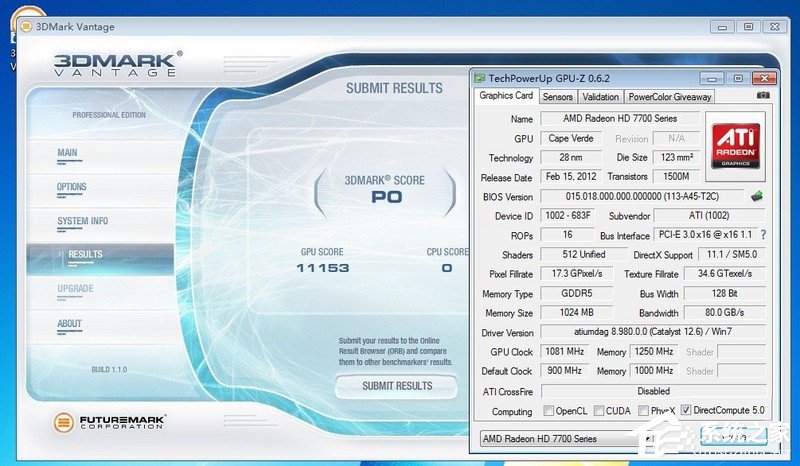Viewport: 800px width, 466px height.
Task: Click the BIOS save chip icon
Action: tap(757, 196)
